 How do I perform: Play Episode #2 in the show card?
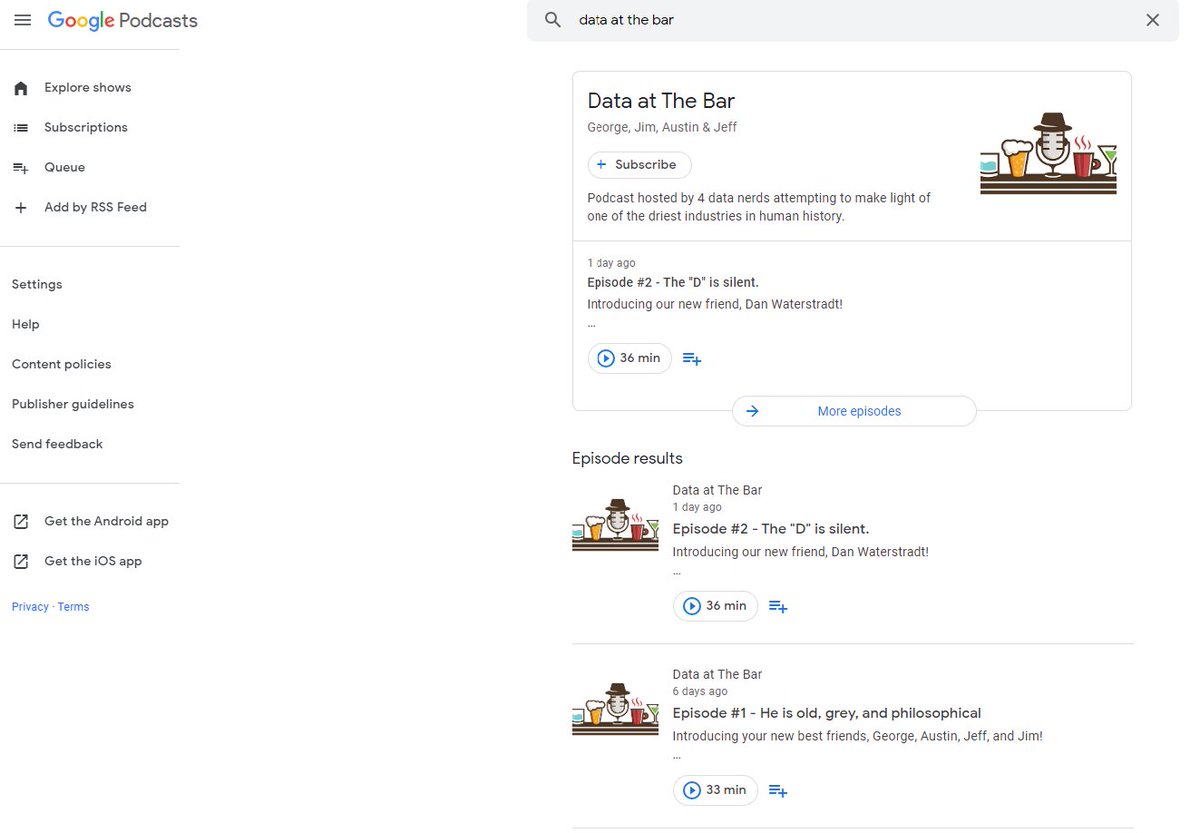629,358
